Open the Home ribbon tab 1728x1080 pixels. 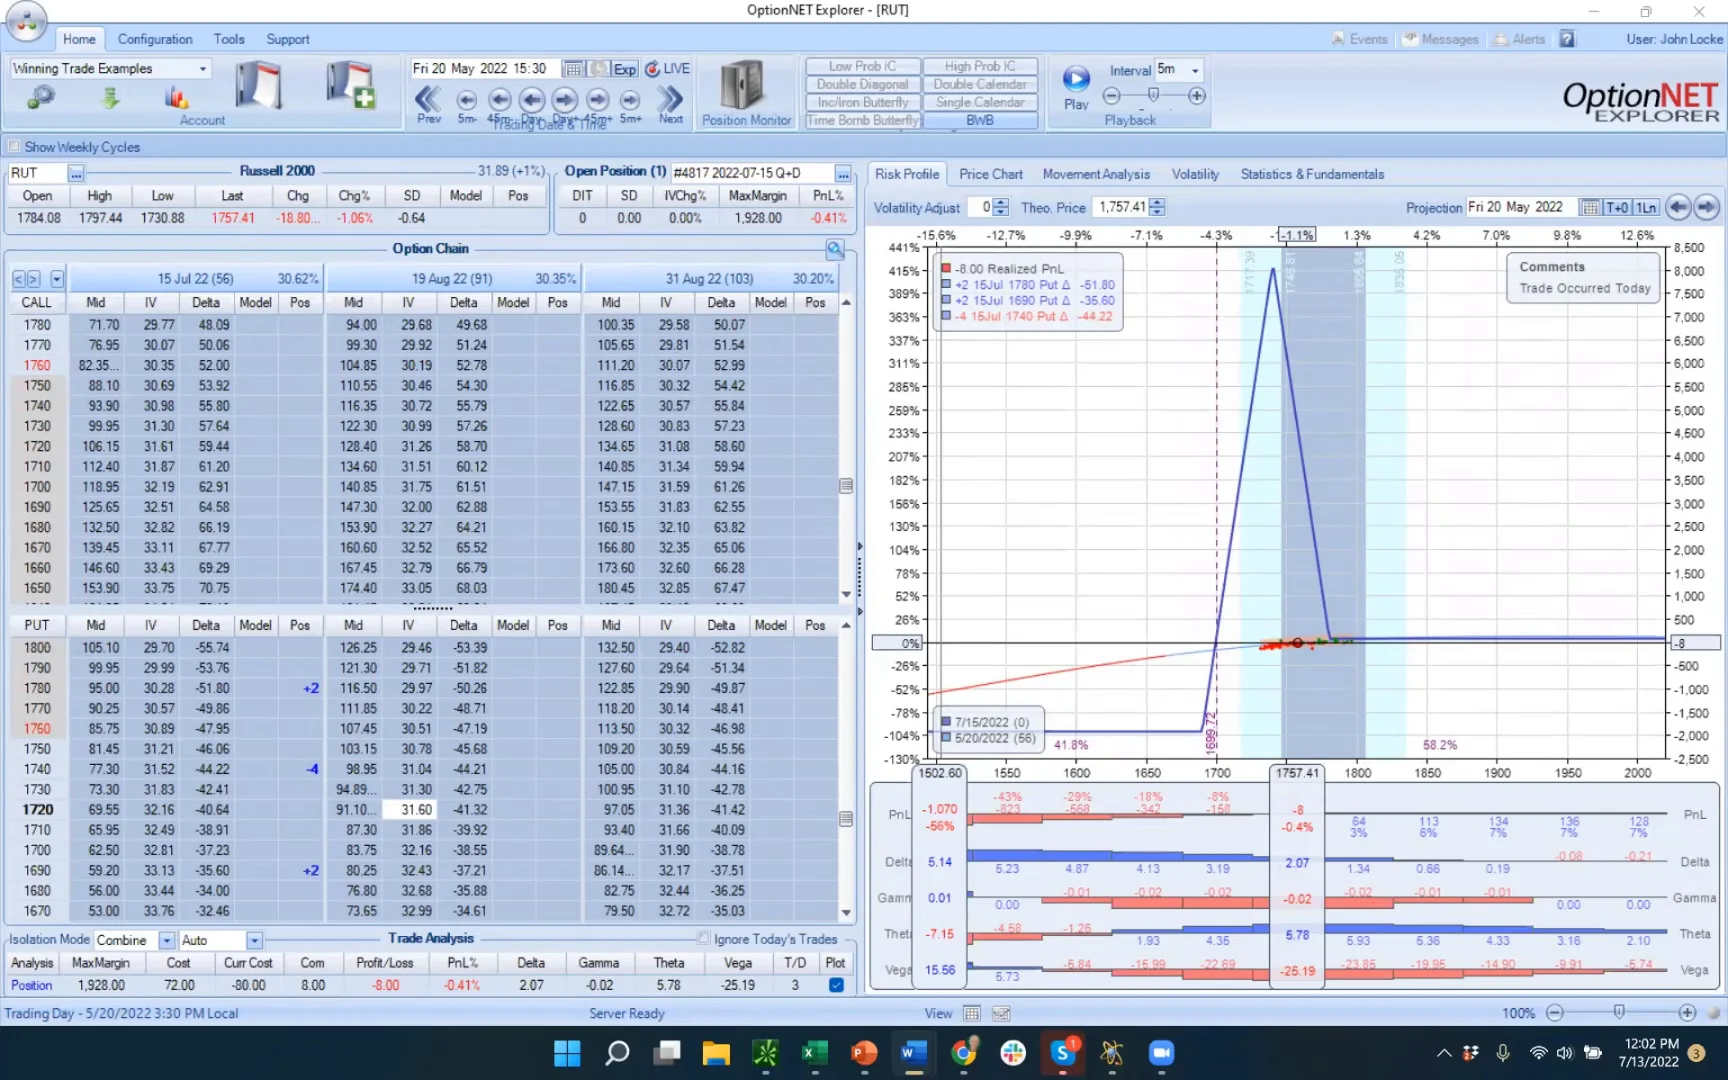coord(79,39)
